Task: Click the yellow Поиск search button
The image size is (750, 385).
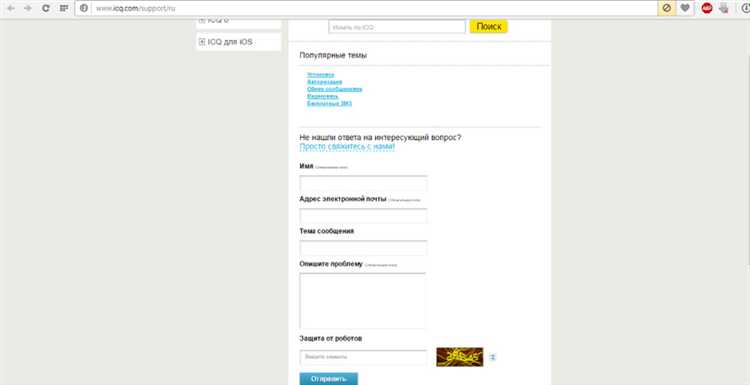Action: pos(488,27)
